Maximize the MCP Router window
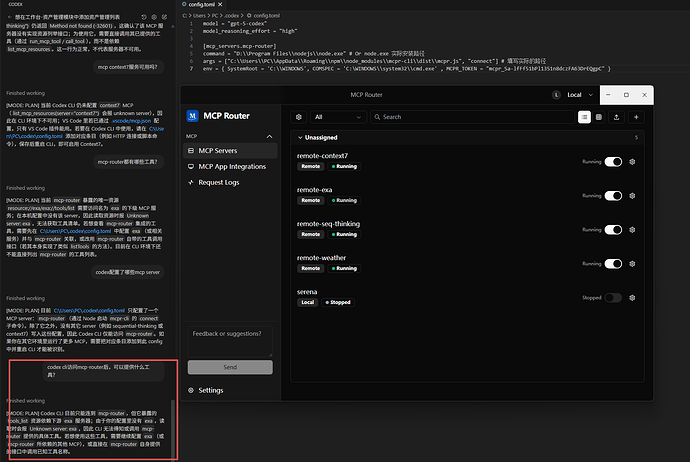The height and width of the screenshot is (462, 690). point(626,95)
